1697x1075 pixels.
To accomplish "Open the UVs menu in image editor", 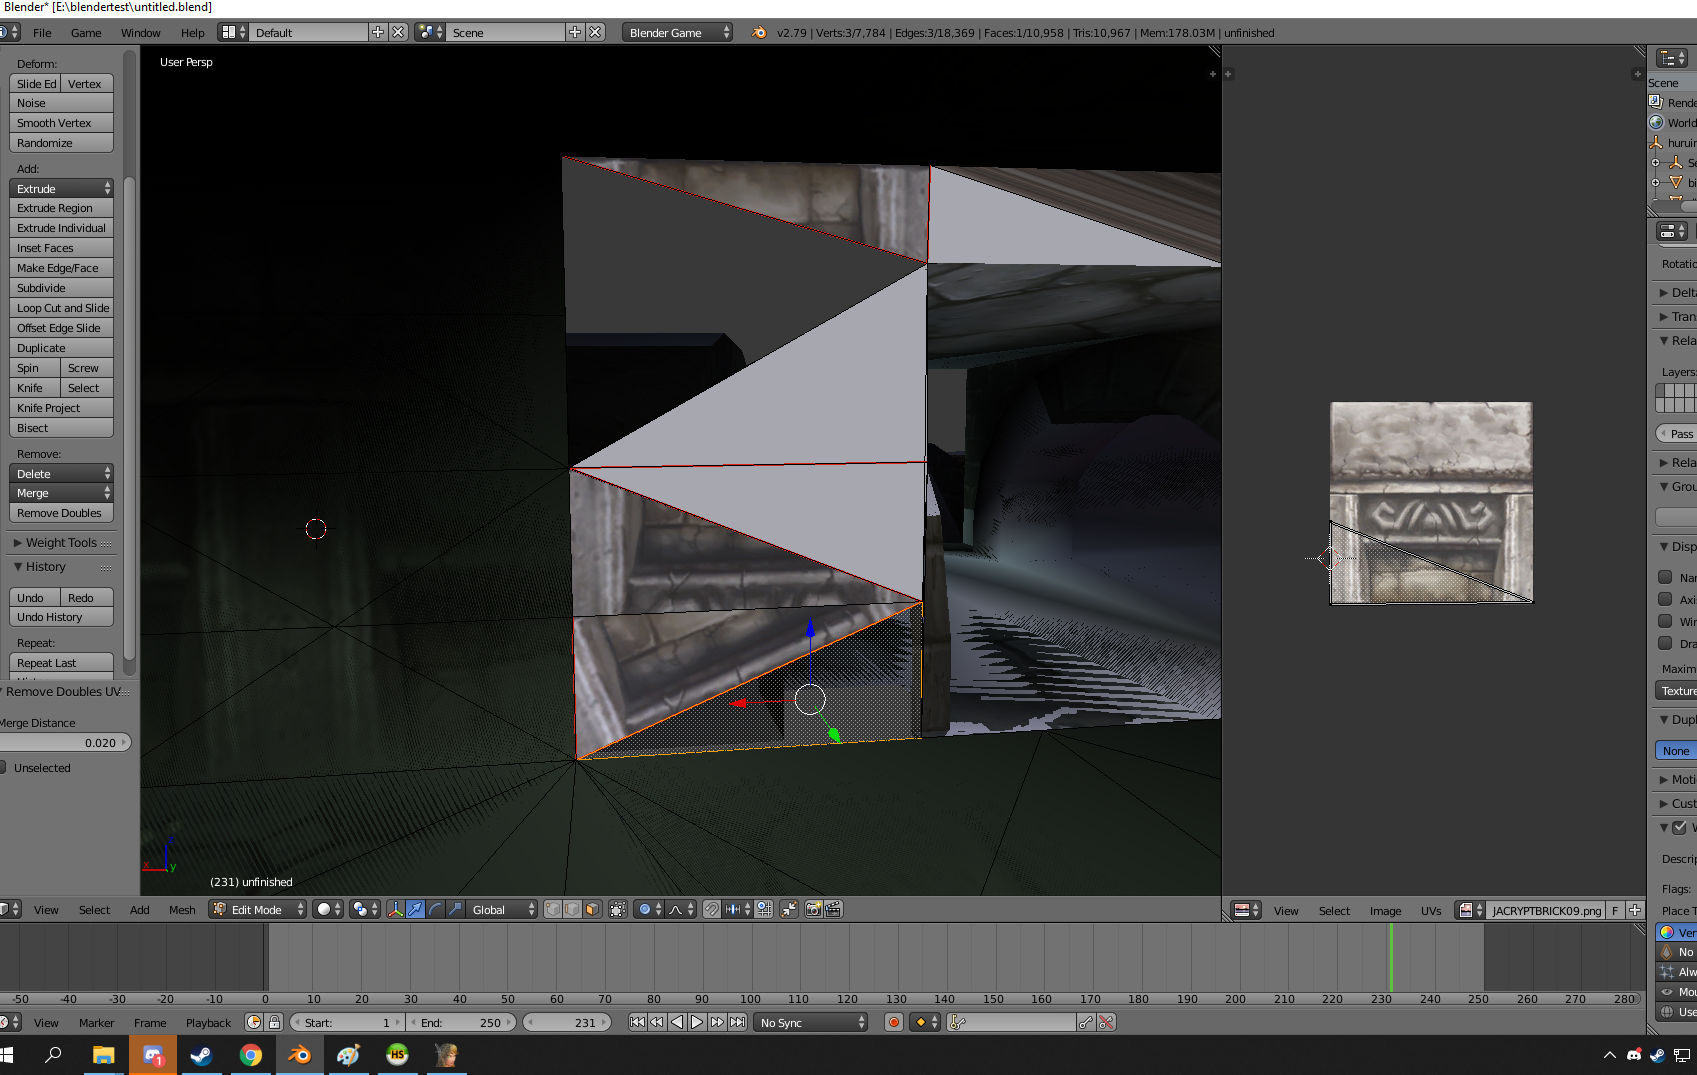I will tap(1431, 911).
